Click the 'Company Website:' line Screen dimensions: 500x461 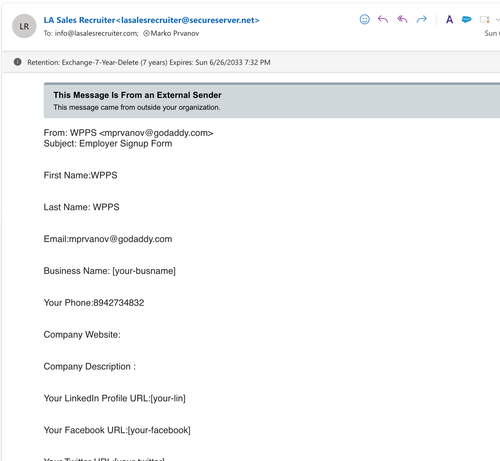tap(82, 335)
